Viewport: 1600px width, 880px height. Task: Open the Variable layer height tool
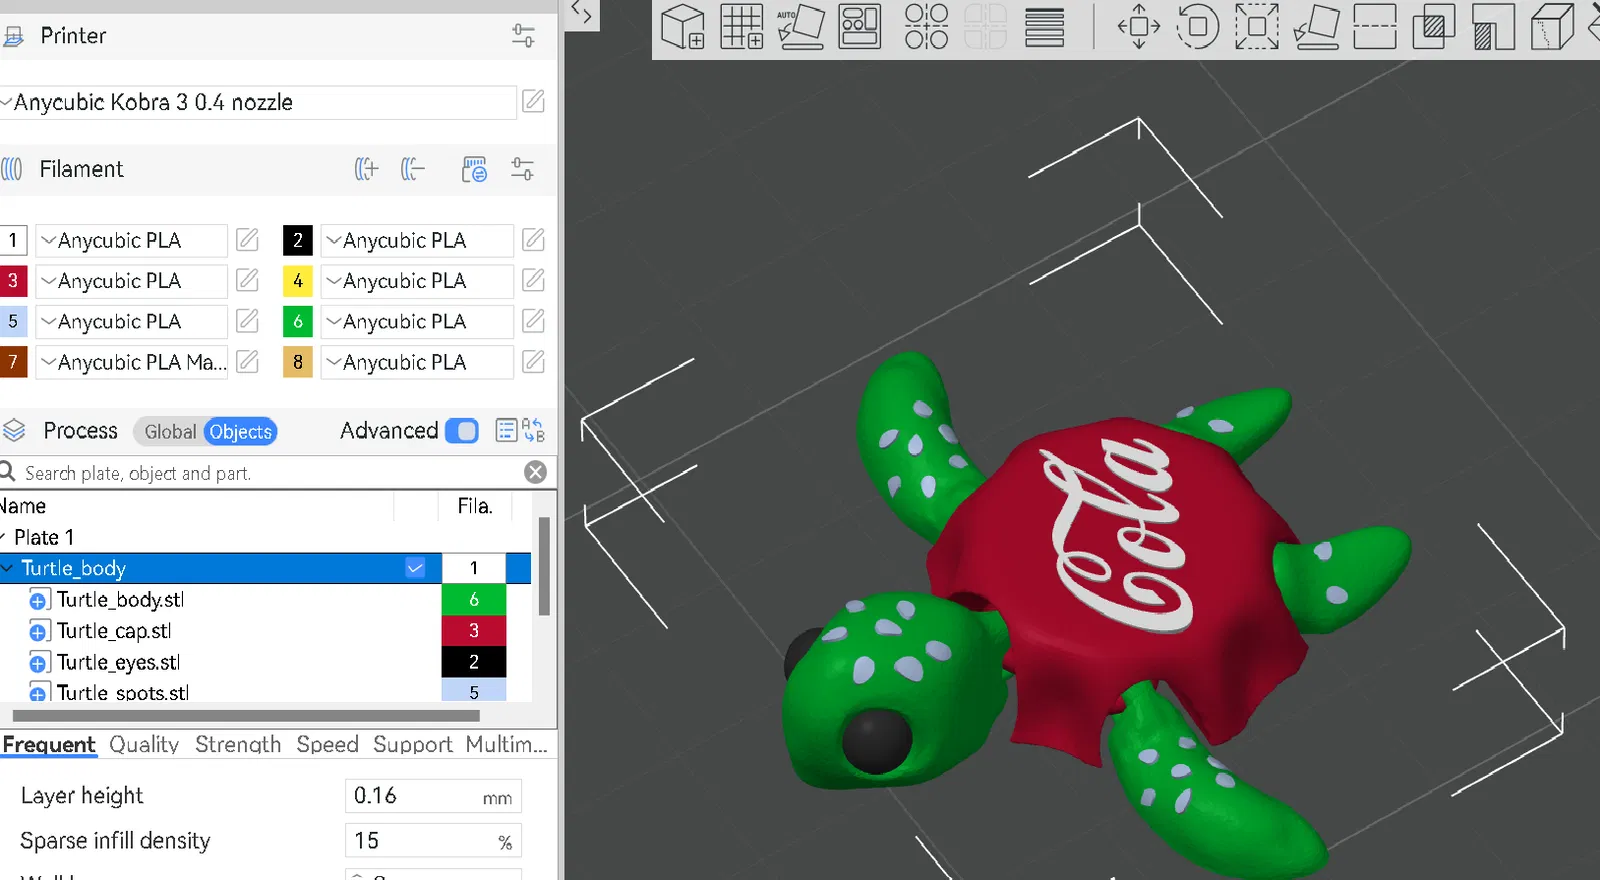pyautogui.click(x=1044, y=27)
